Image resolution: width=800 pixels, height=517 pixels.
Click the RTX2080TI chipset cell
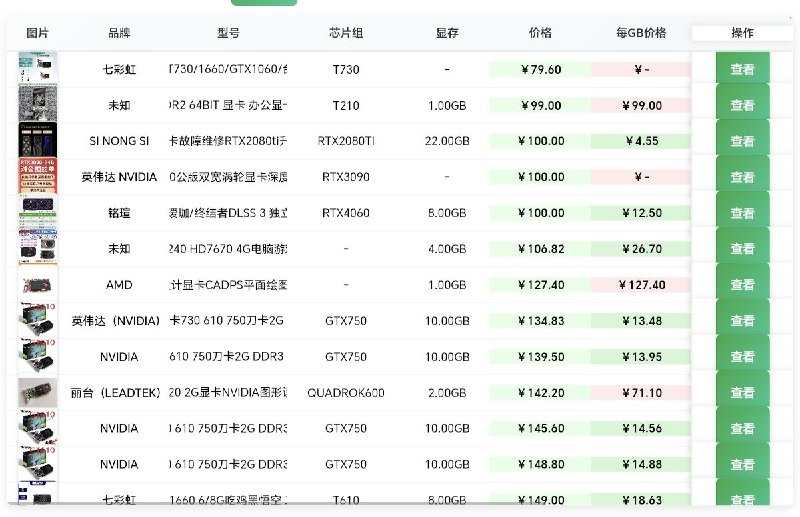346,141
